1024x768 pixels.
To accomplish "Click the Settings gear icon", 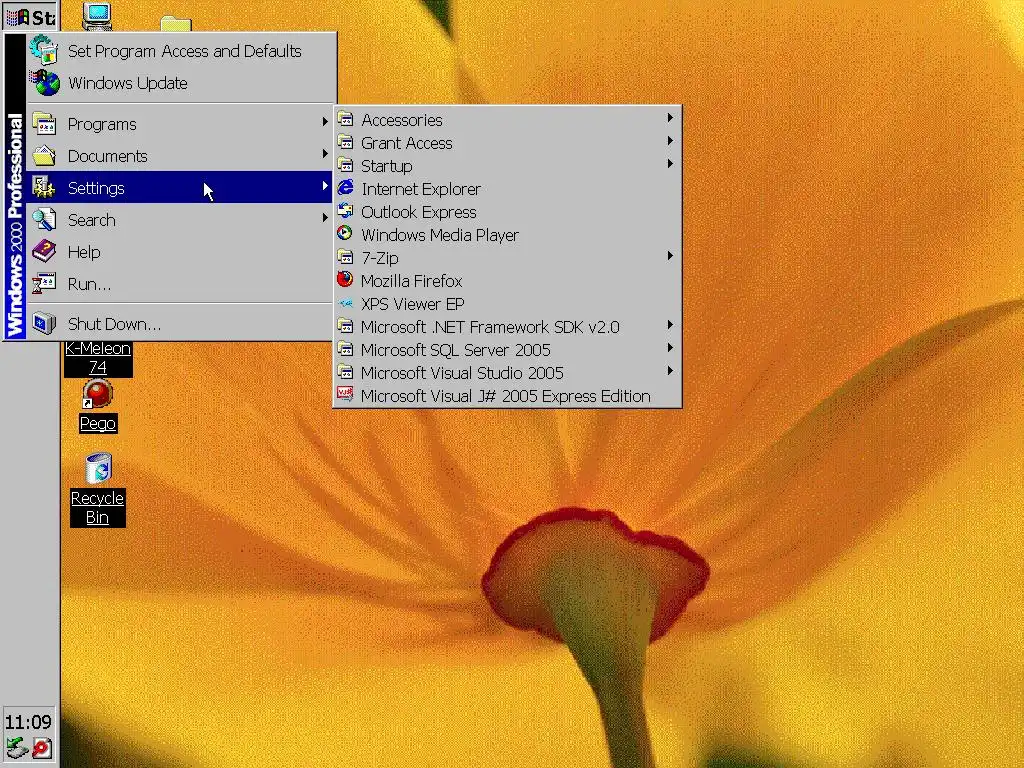I will 44,187.
